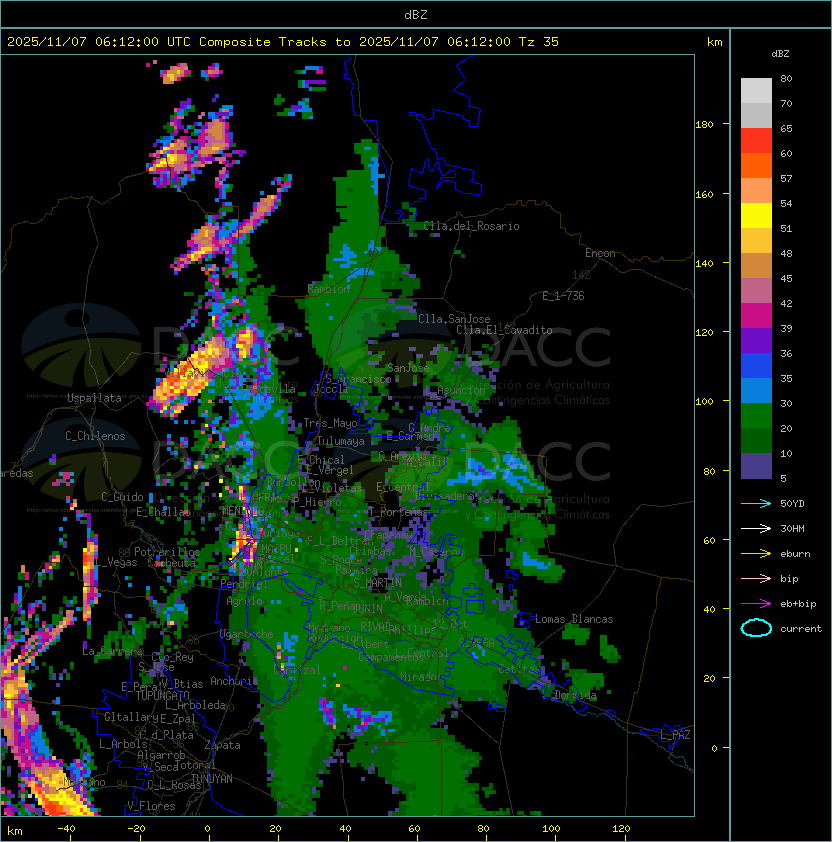
Task: Click the Anchoris place label
Action: [x=234, y=681]
